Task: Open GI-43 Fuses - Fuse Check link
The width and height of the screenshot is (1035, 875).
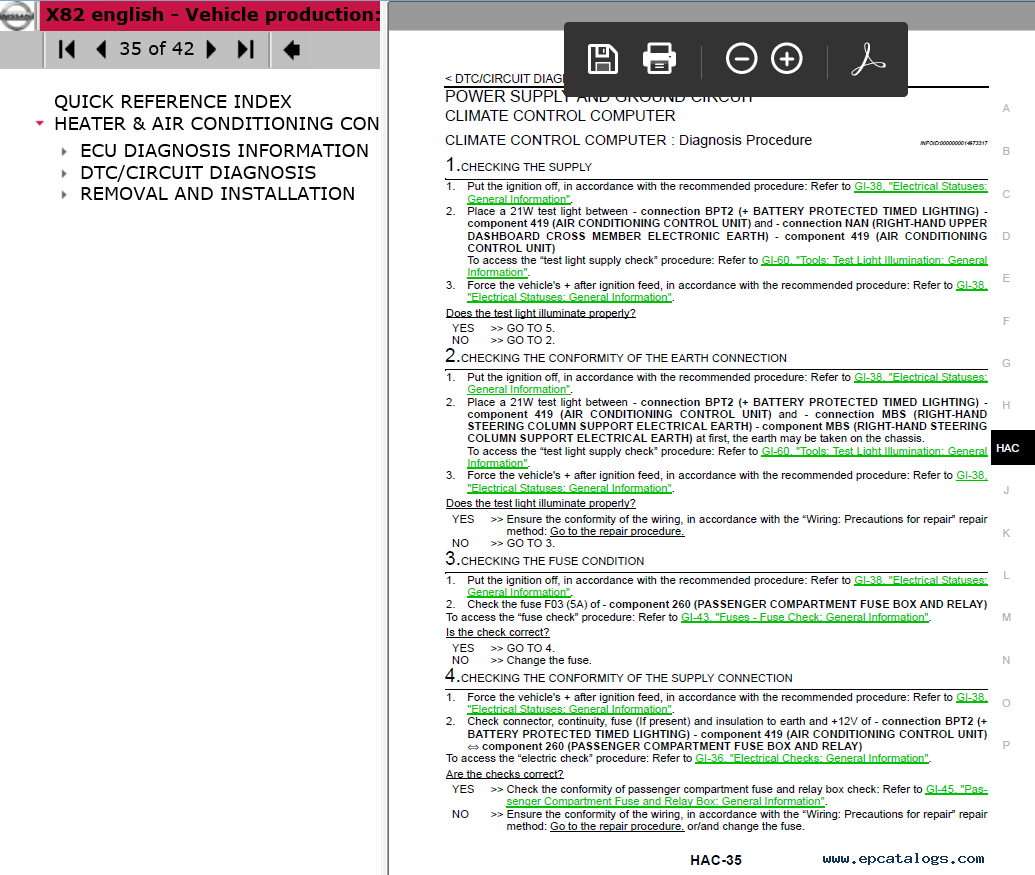Action: pos(805,617)
